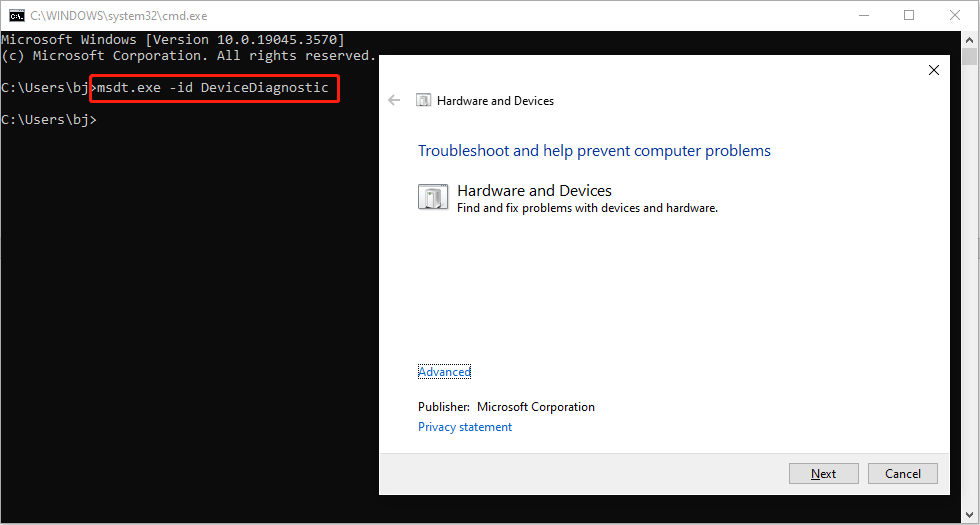Click the Microsoft Corporation copyright line in cmd
980x525 pixels.
(x=189, y=56)
